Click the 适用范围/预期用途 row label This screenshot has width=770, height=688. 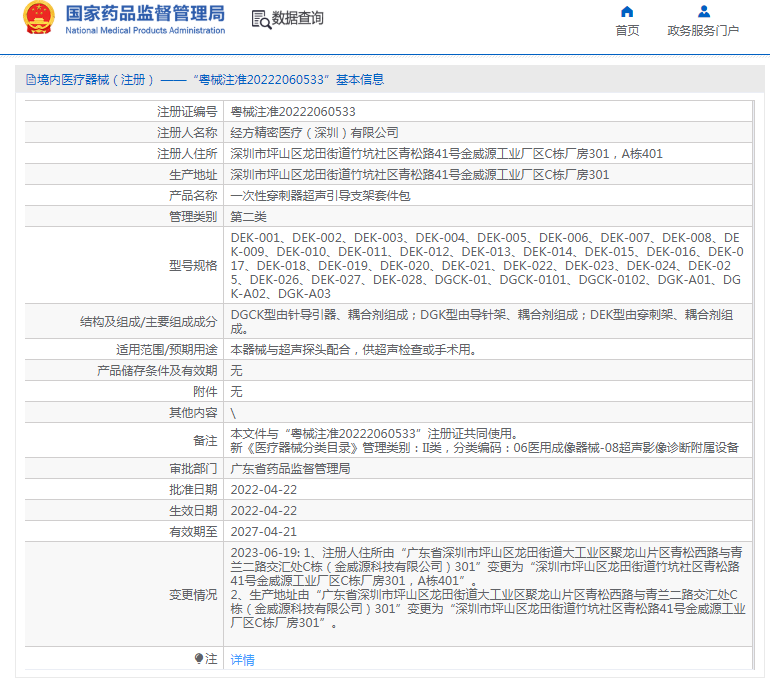click(x=166, y=350)
